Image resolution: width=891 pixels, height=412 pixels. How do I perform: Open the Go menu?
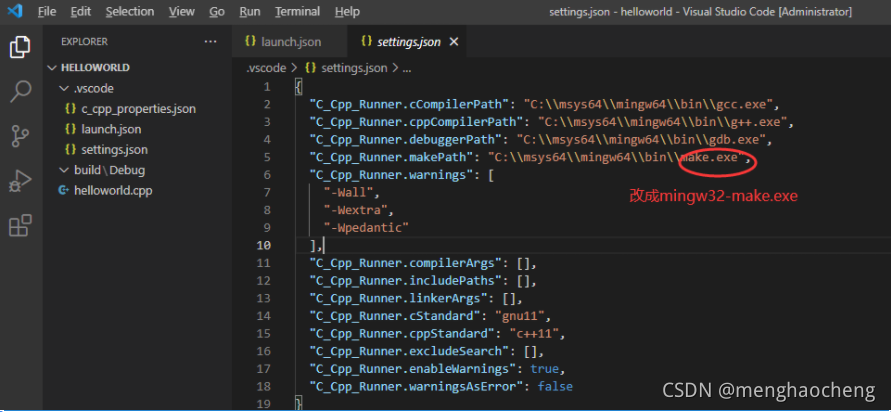pyautogui.click(x=217, y=11)
